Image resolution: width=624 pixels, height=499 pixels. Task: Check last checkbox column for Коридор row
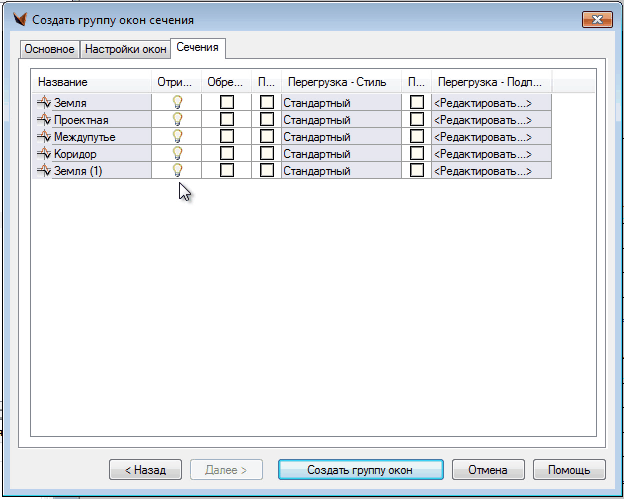click(417, 153)
